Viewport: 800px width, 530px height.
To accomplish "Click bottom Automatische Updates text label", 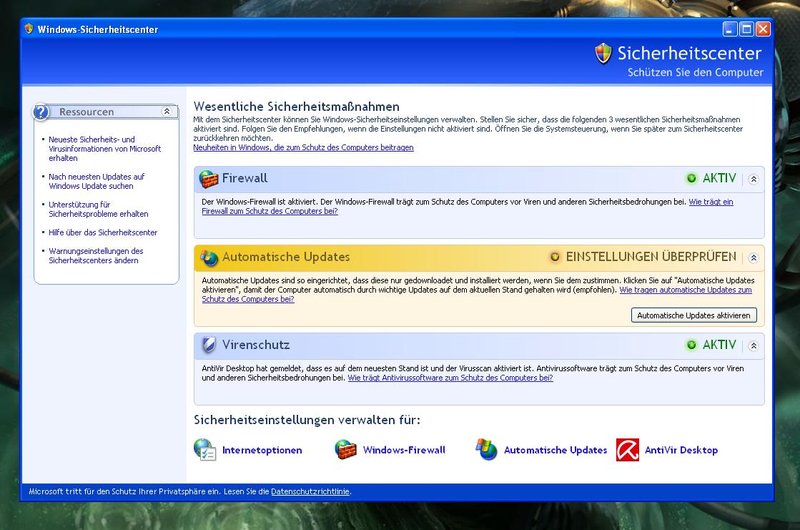I will (x=556, y=450).
